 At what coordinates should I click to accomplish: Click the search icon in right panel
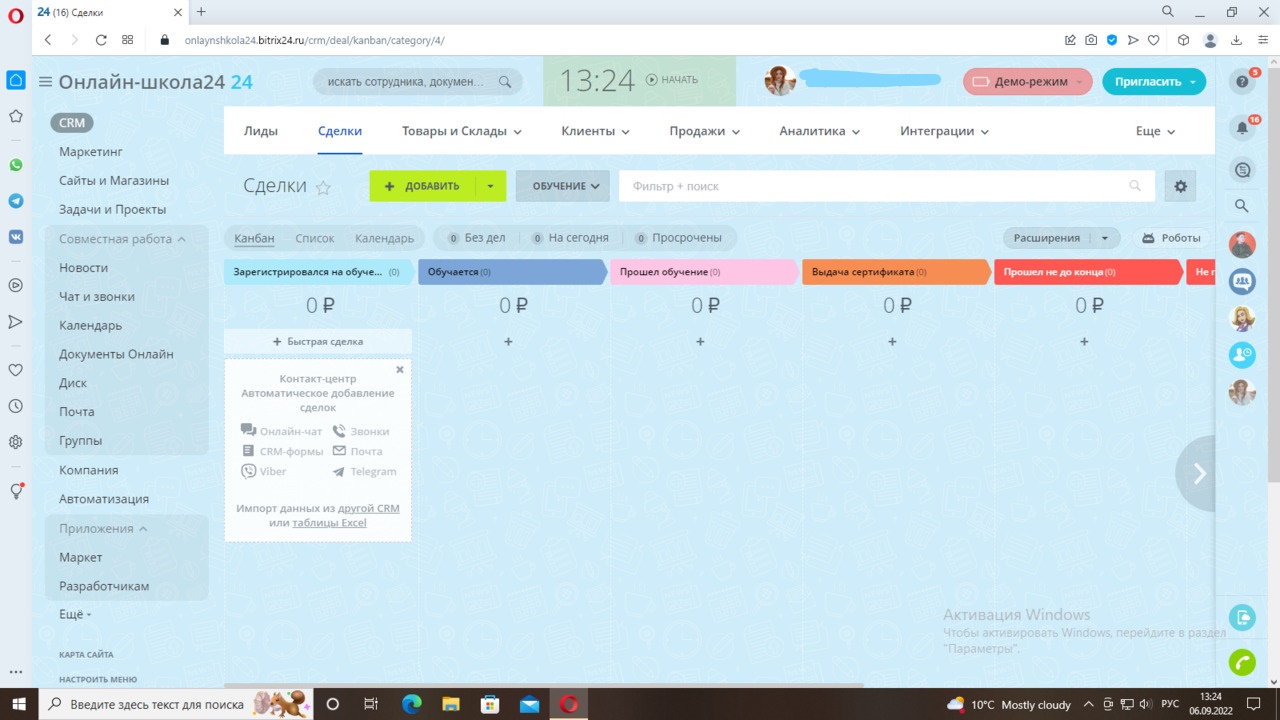tap(1242, 206)
